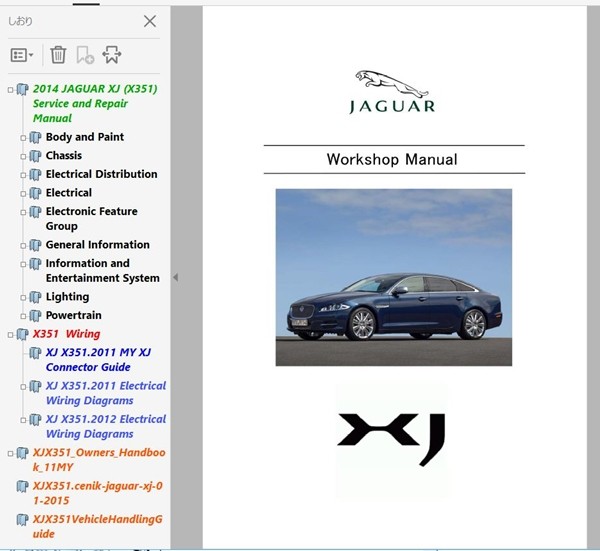Expand the Chassis bookmark node
Viewport: 600px width, 551px height.
coord(23,156)
